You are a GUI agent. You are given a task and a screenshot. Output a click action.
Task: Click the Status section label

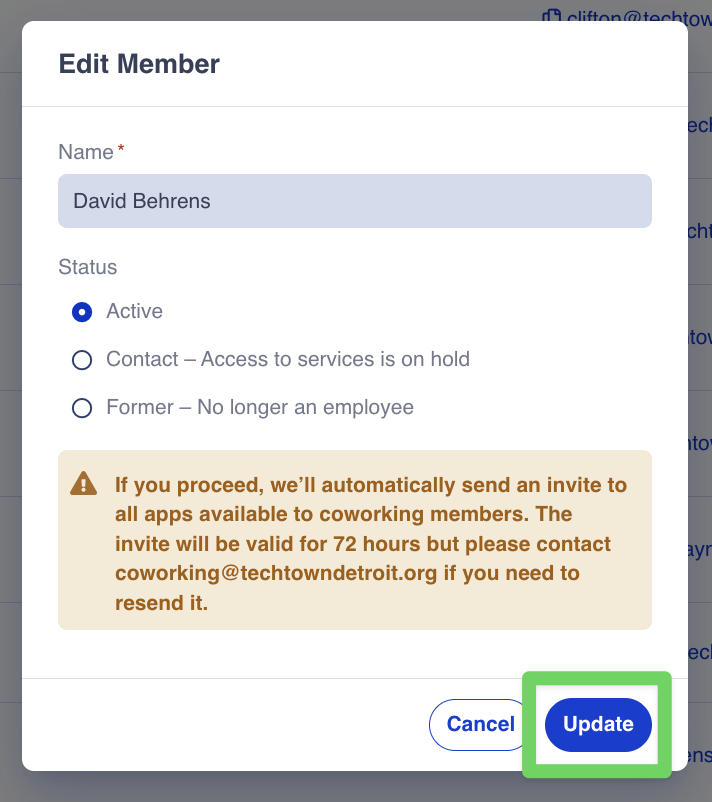(88, 267)
